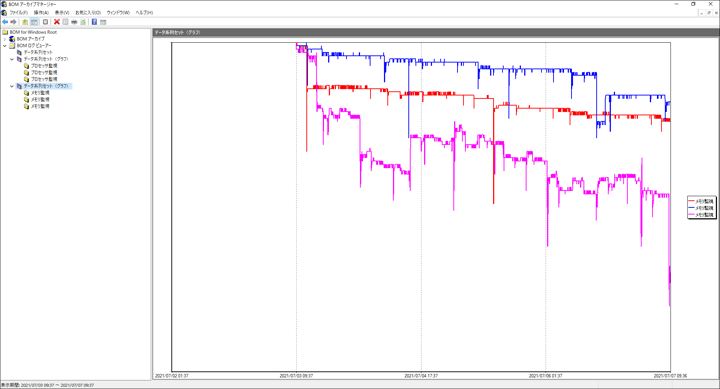Expand the BOM アーカイブ tree node
This screenshot has height=389, width=720.
5,39
